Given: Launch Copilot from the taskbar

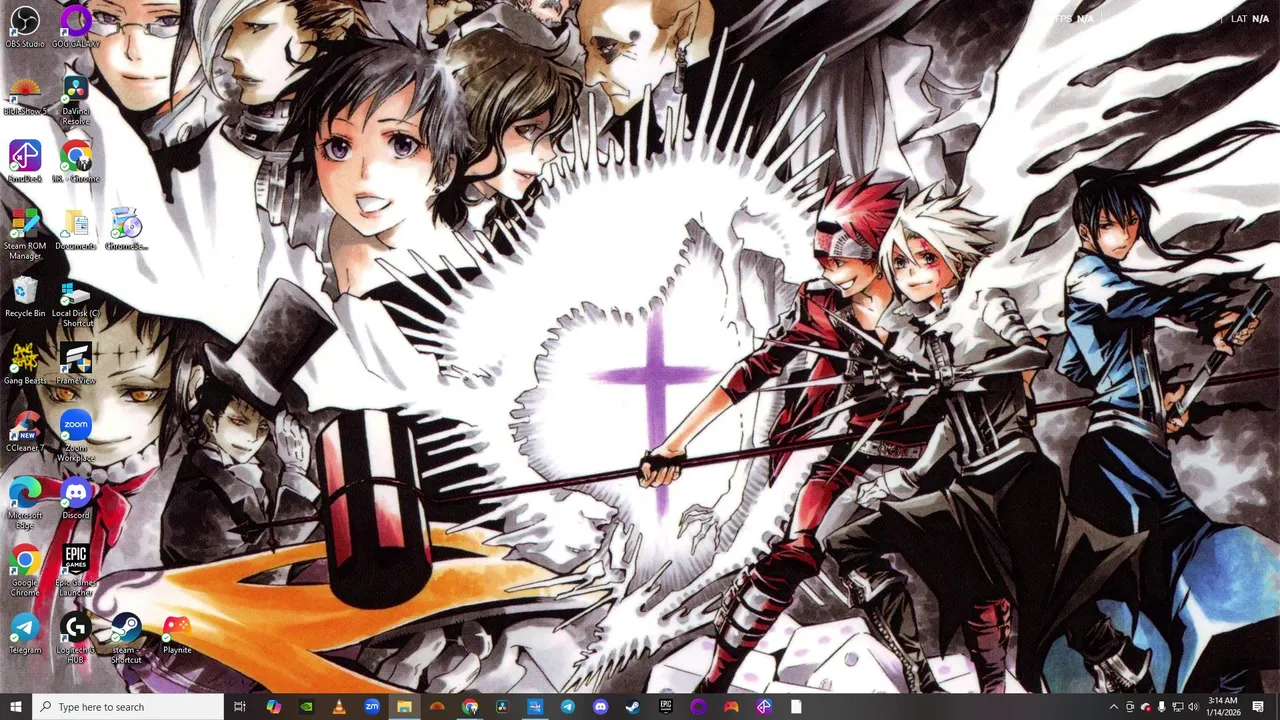Looking at the screenshot, I should [x=273, y=707].
